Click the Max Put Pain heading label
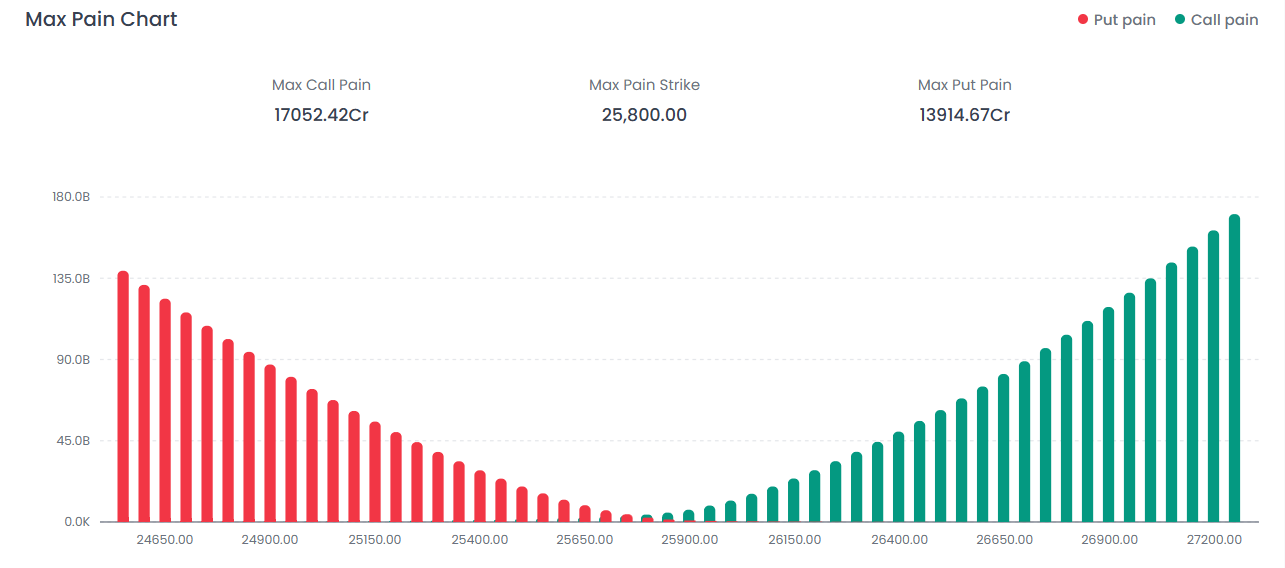Viewport: 1285px width, 568px height. (964, 85)
